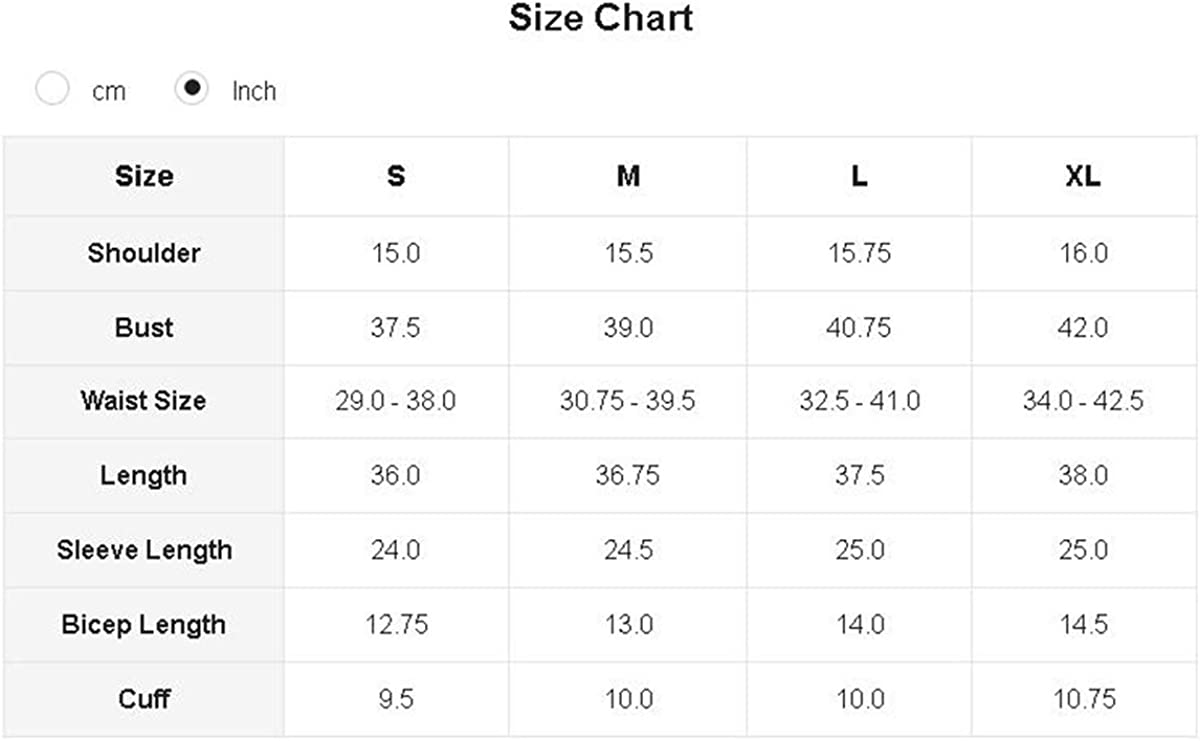Select the Inch unit radio button
1200x741 pixels.
tap(191, 89)
